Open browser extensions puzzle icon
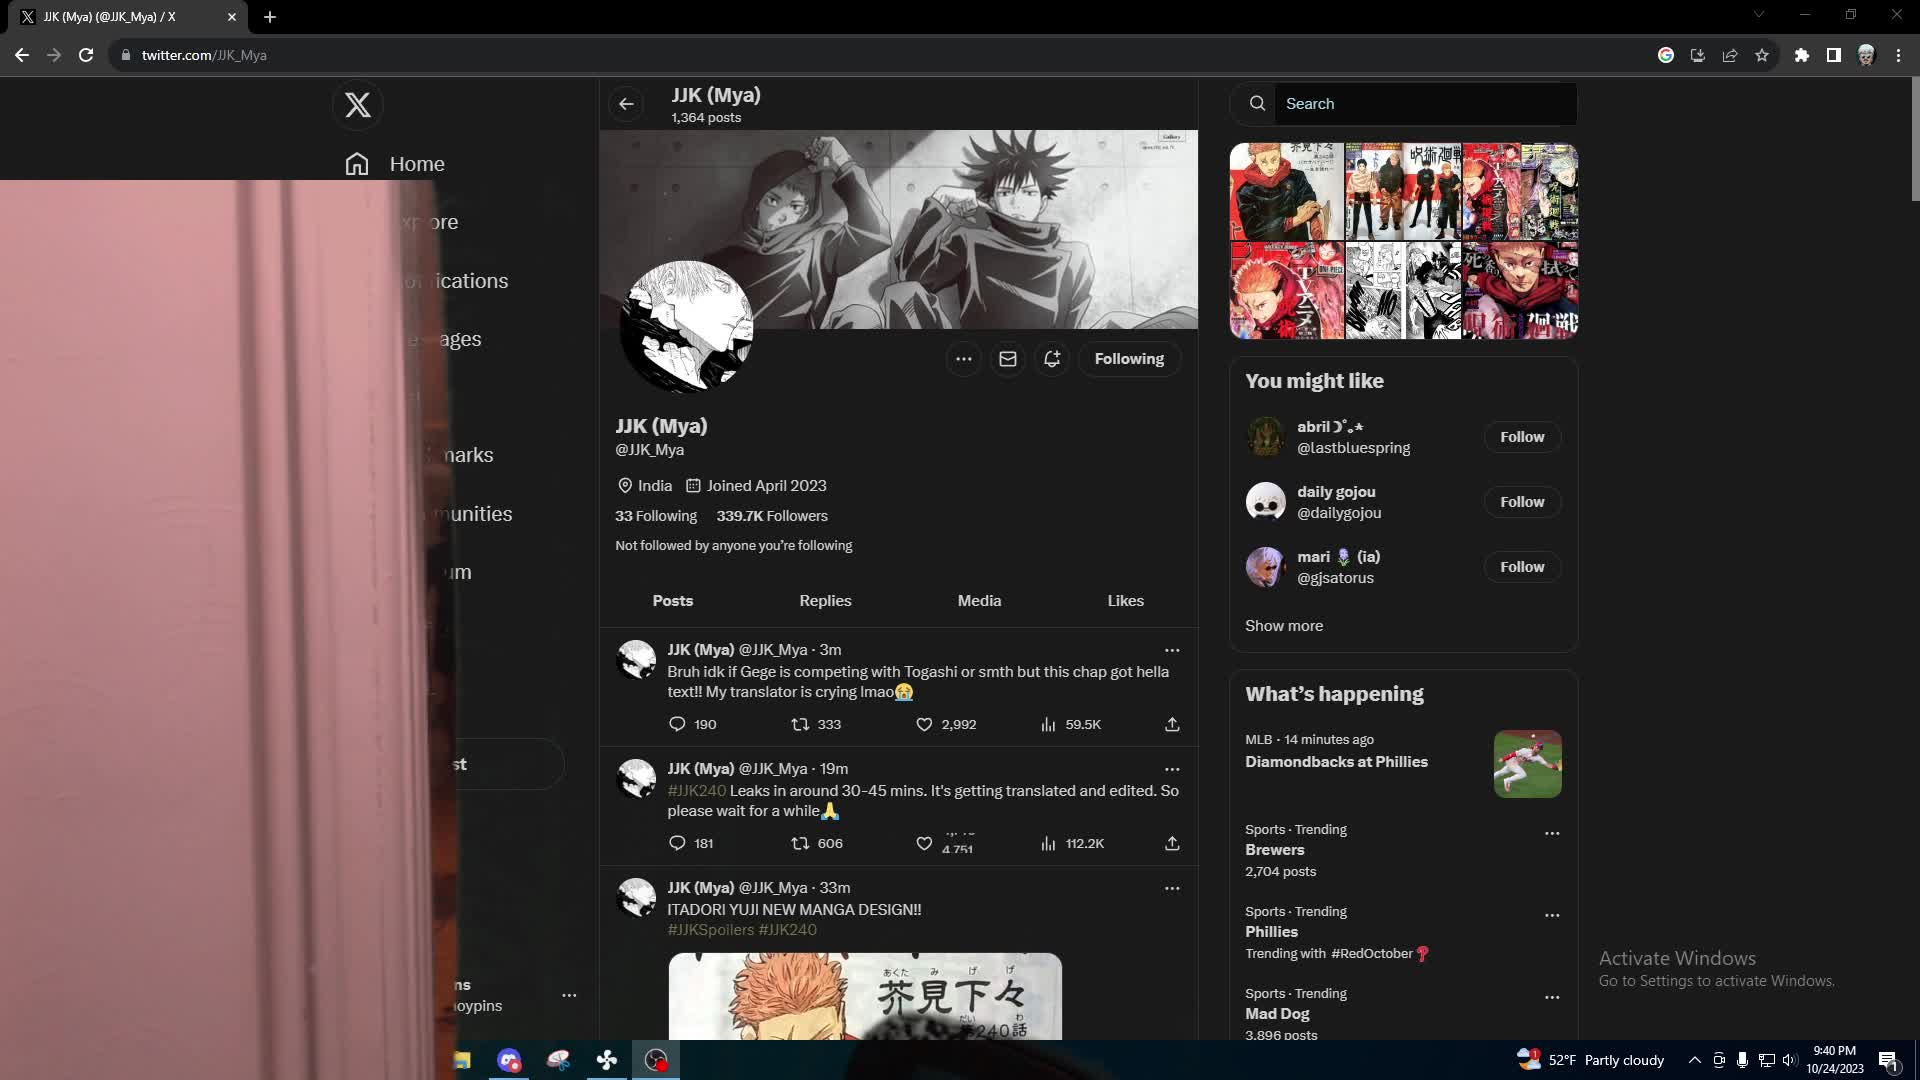Viewport: 1920px width, 1080px height. tap(1802, 55)
